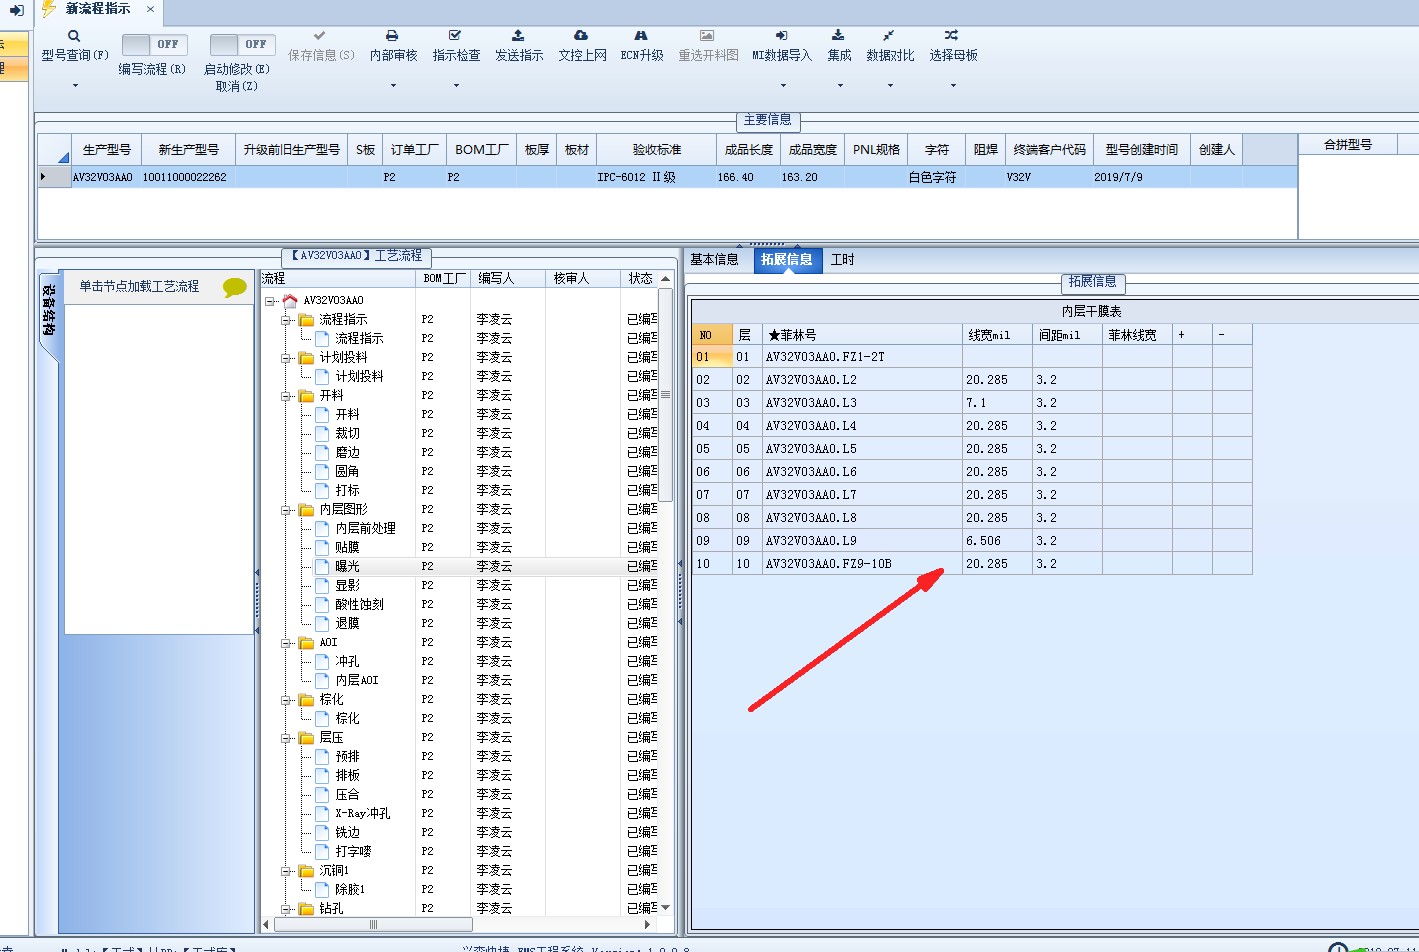Image resolution: width=1419 pixels, height=952 pixels.
Task: Click 发送指示 upload icon
Action: [518, 36]
